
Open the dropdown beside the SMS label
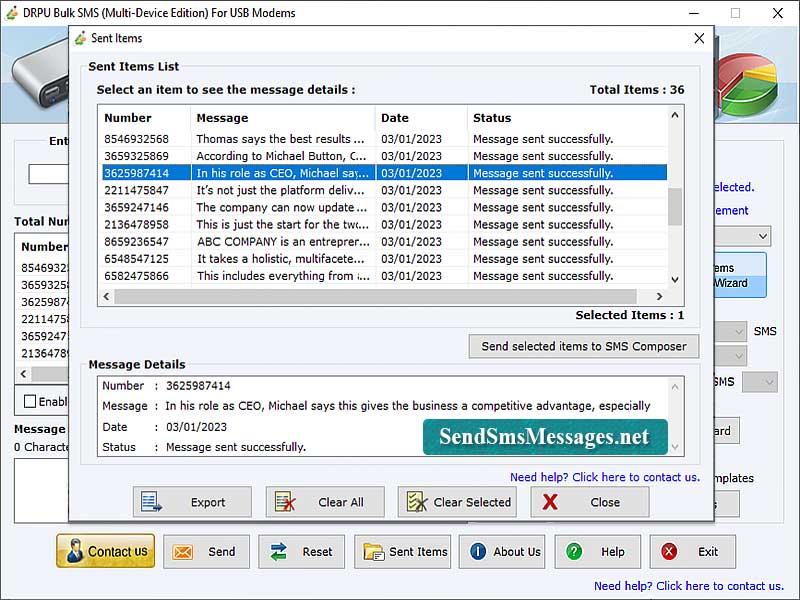pos(733,330)
